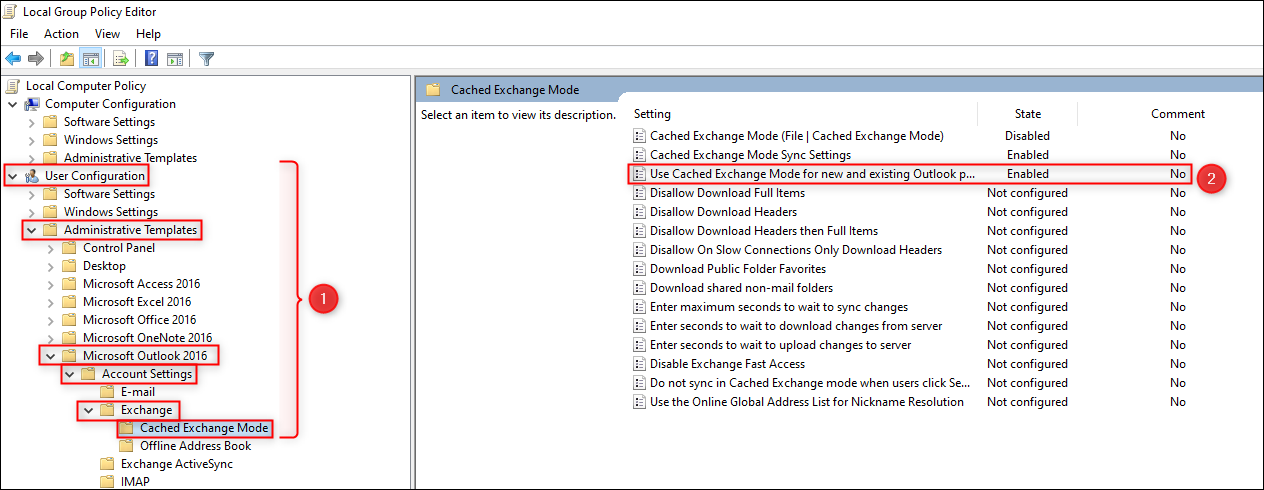Collapse the Account Settings node
This screenshot has width=1264, height=490.
(69, 374)
